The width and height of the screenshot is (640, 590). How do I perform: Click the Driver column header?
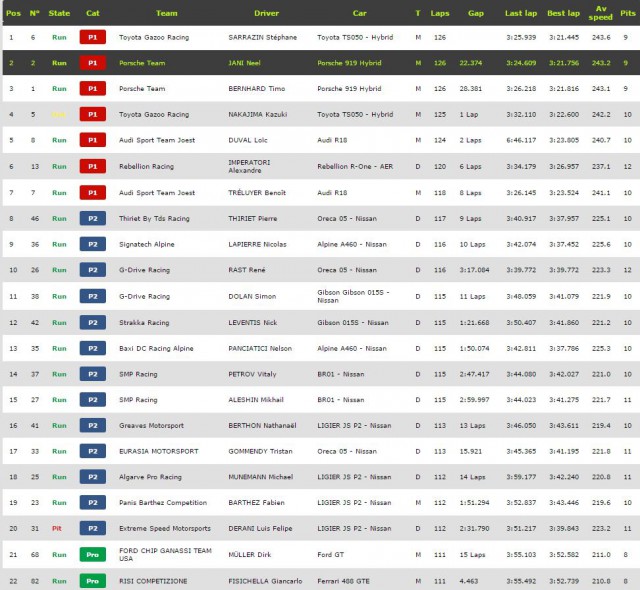[266, 13]
